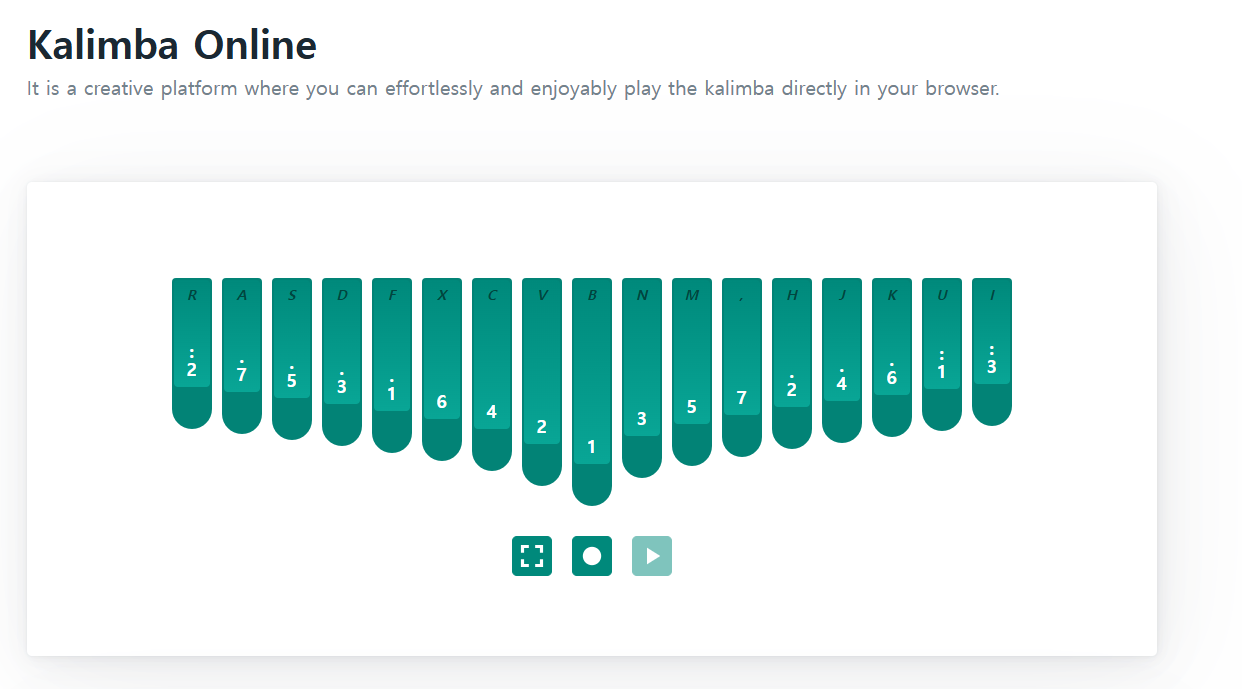The height and width of the screenshot is (689, 1242).
Task: Enter fullscreen mode with the expand icon
Action: tap(532, 556)
